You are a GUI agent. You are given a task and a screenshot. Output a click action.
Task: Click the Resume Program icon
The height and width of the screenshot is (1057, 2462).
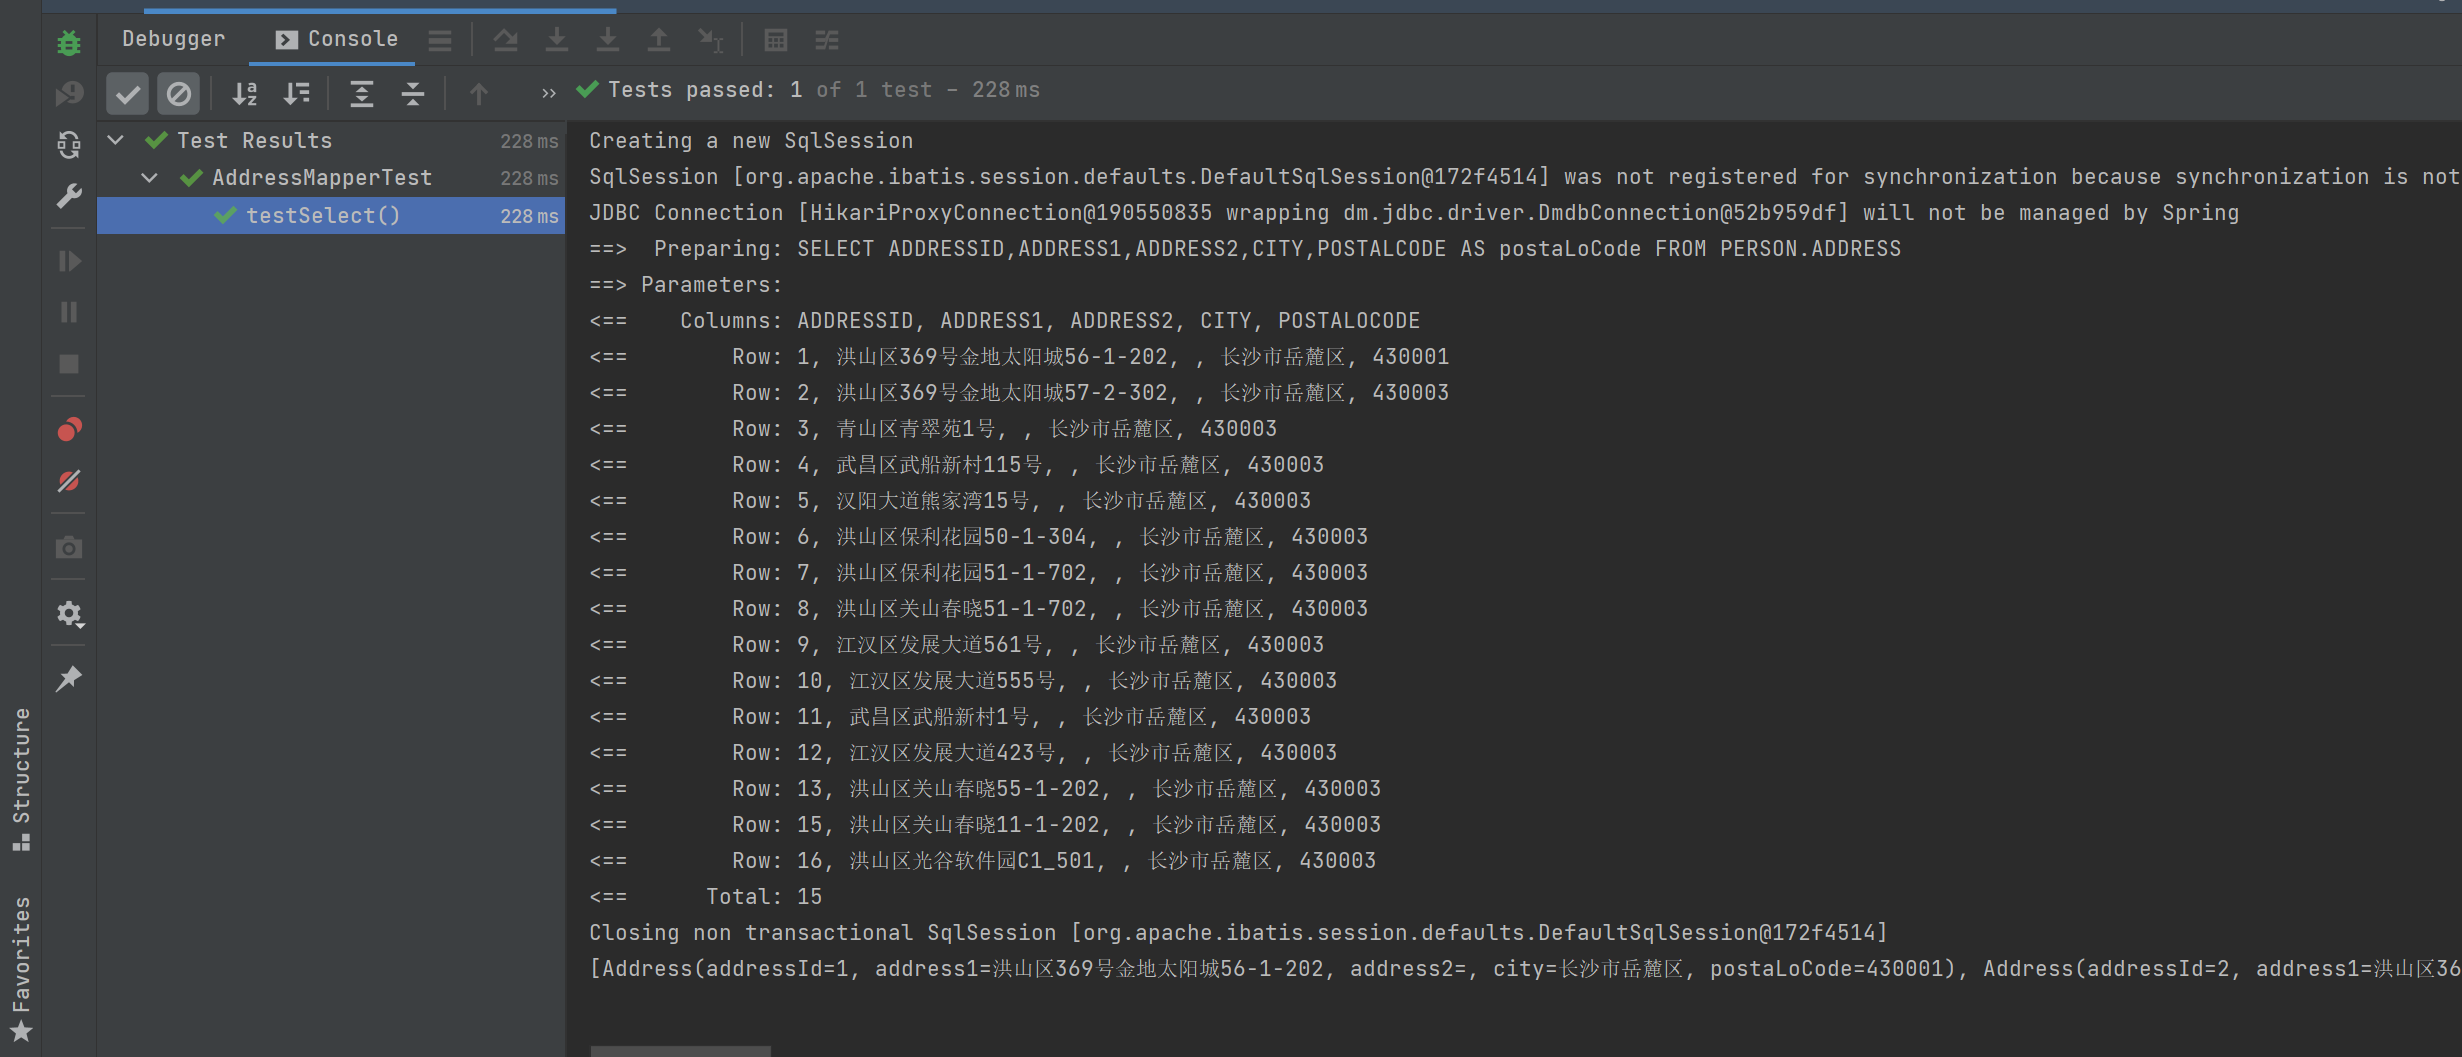(68, 262)
